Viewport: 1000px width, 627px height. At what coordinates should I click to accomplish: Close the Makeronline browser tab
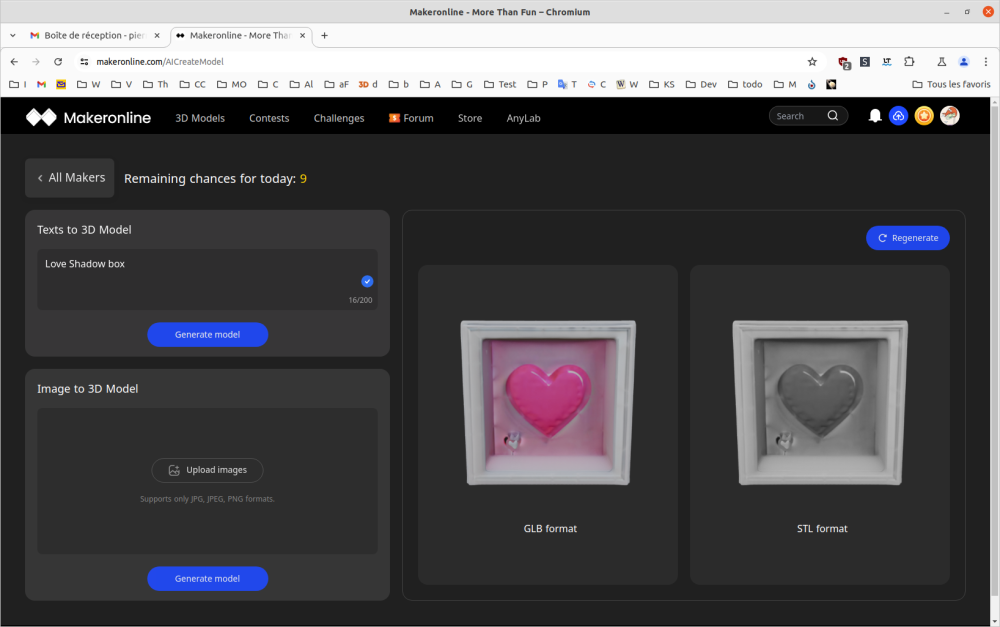click(x=303, y=36)
